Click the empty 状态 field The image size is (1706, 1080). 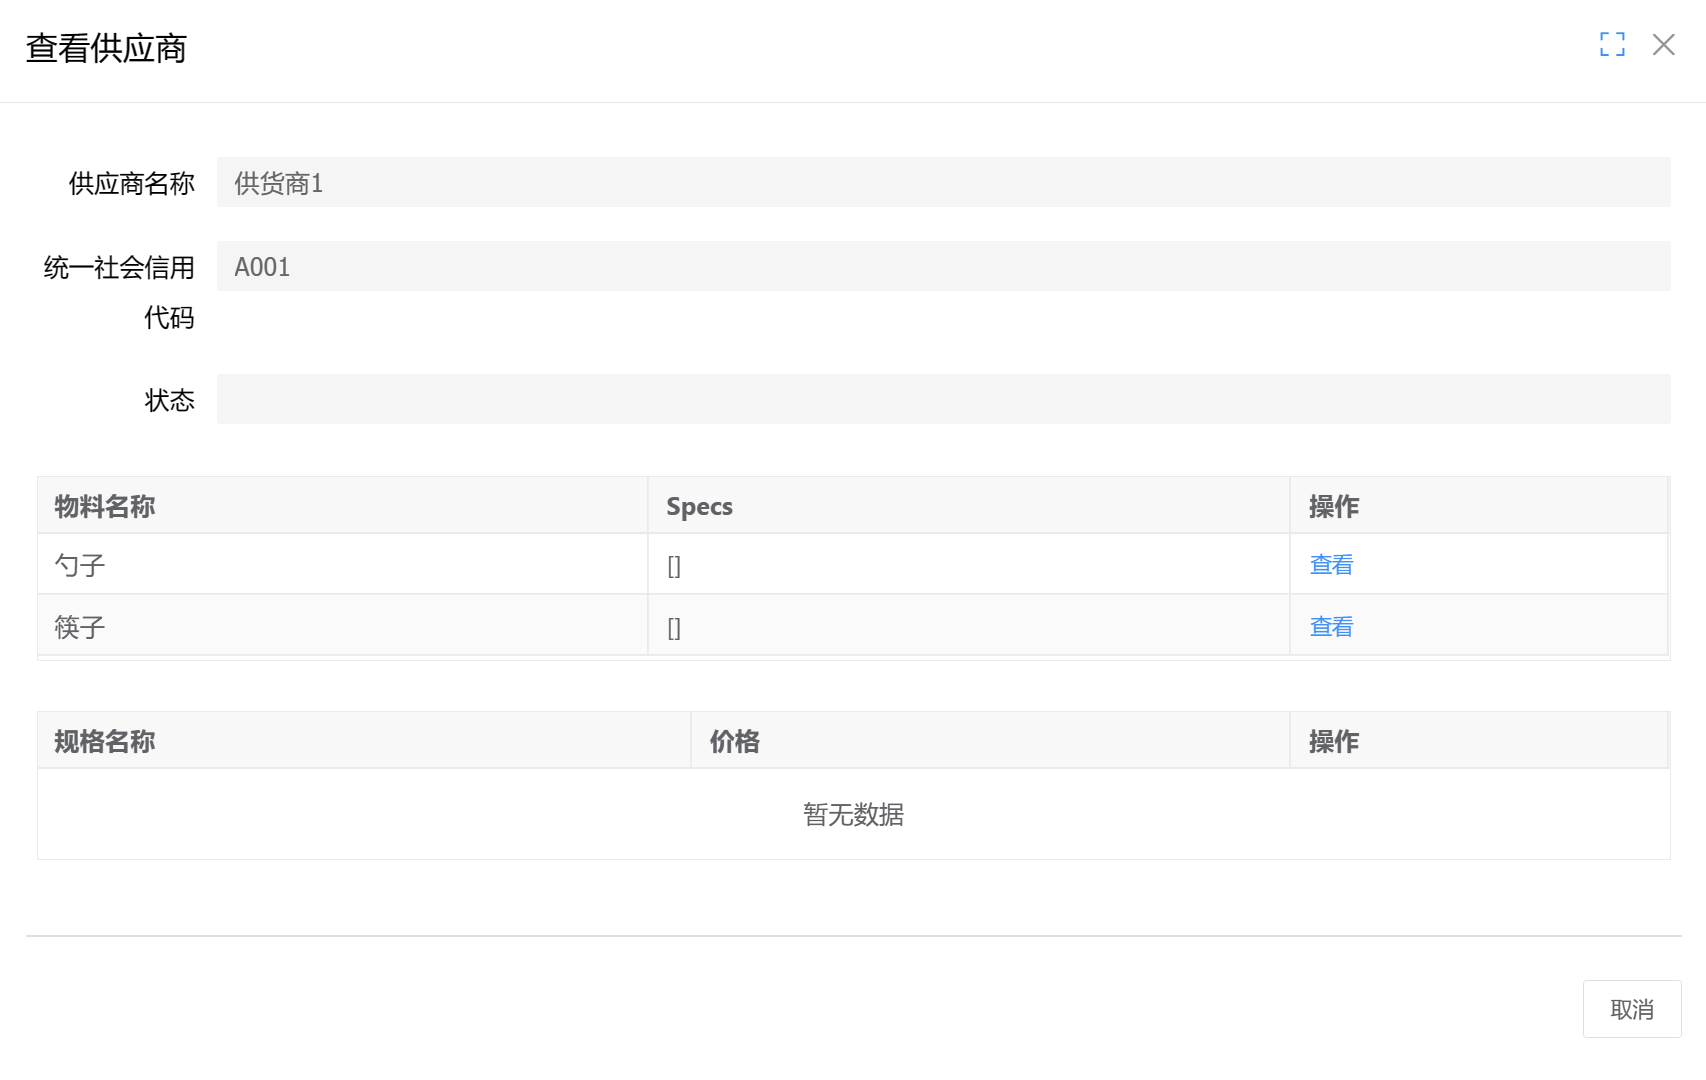click(700, 398)
